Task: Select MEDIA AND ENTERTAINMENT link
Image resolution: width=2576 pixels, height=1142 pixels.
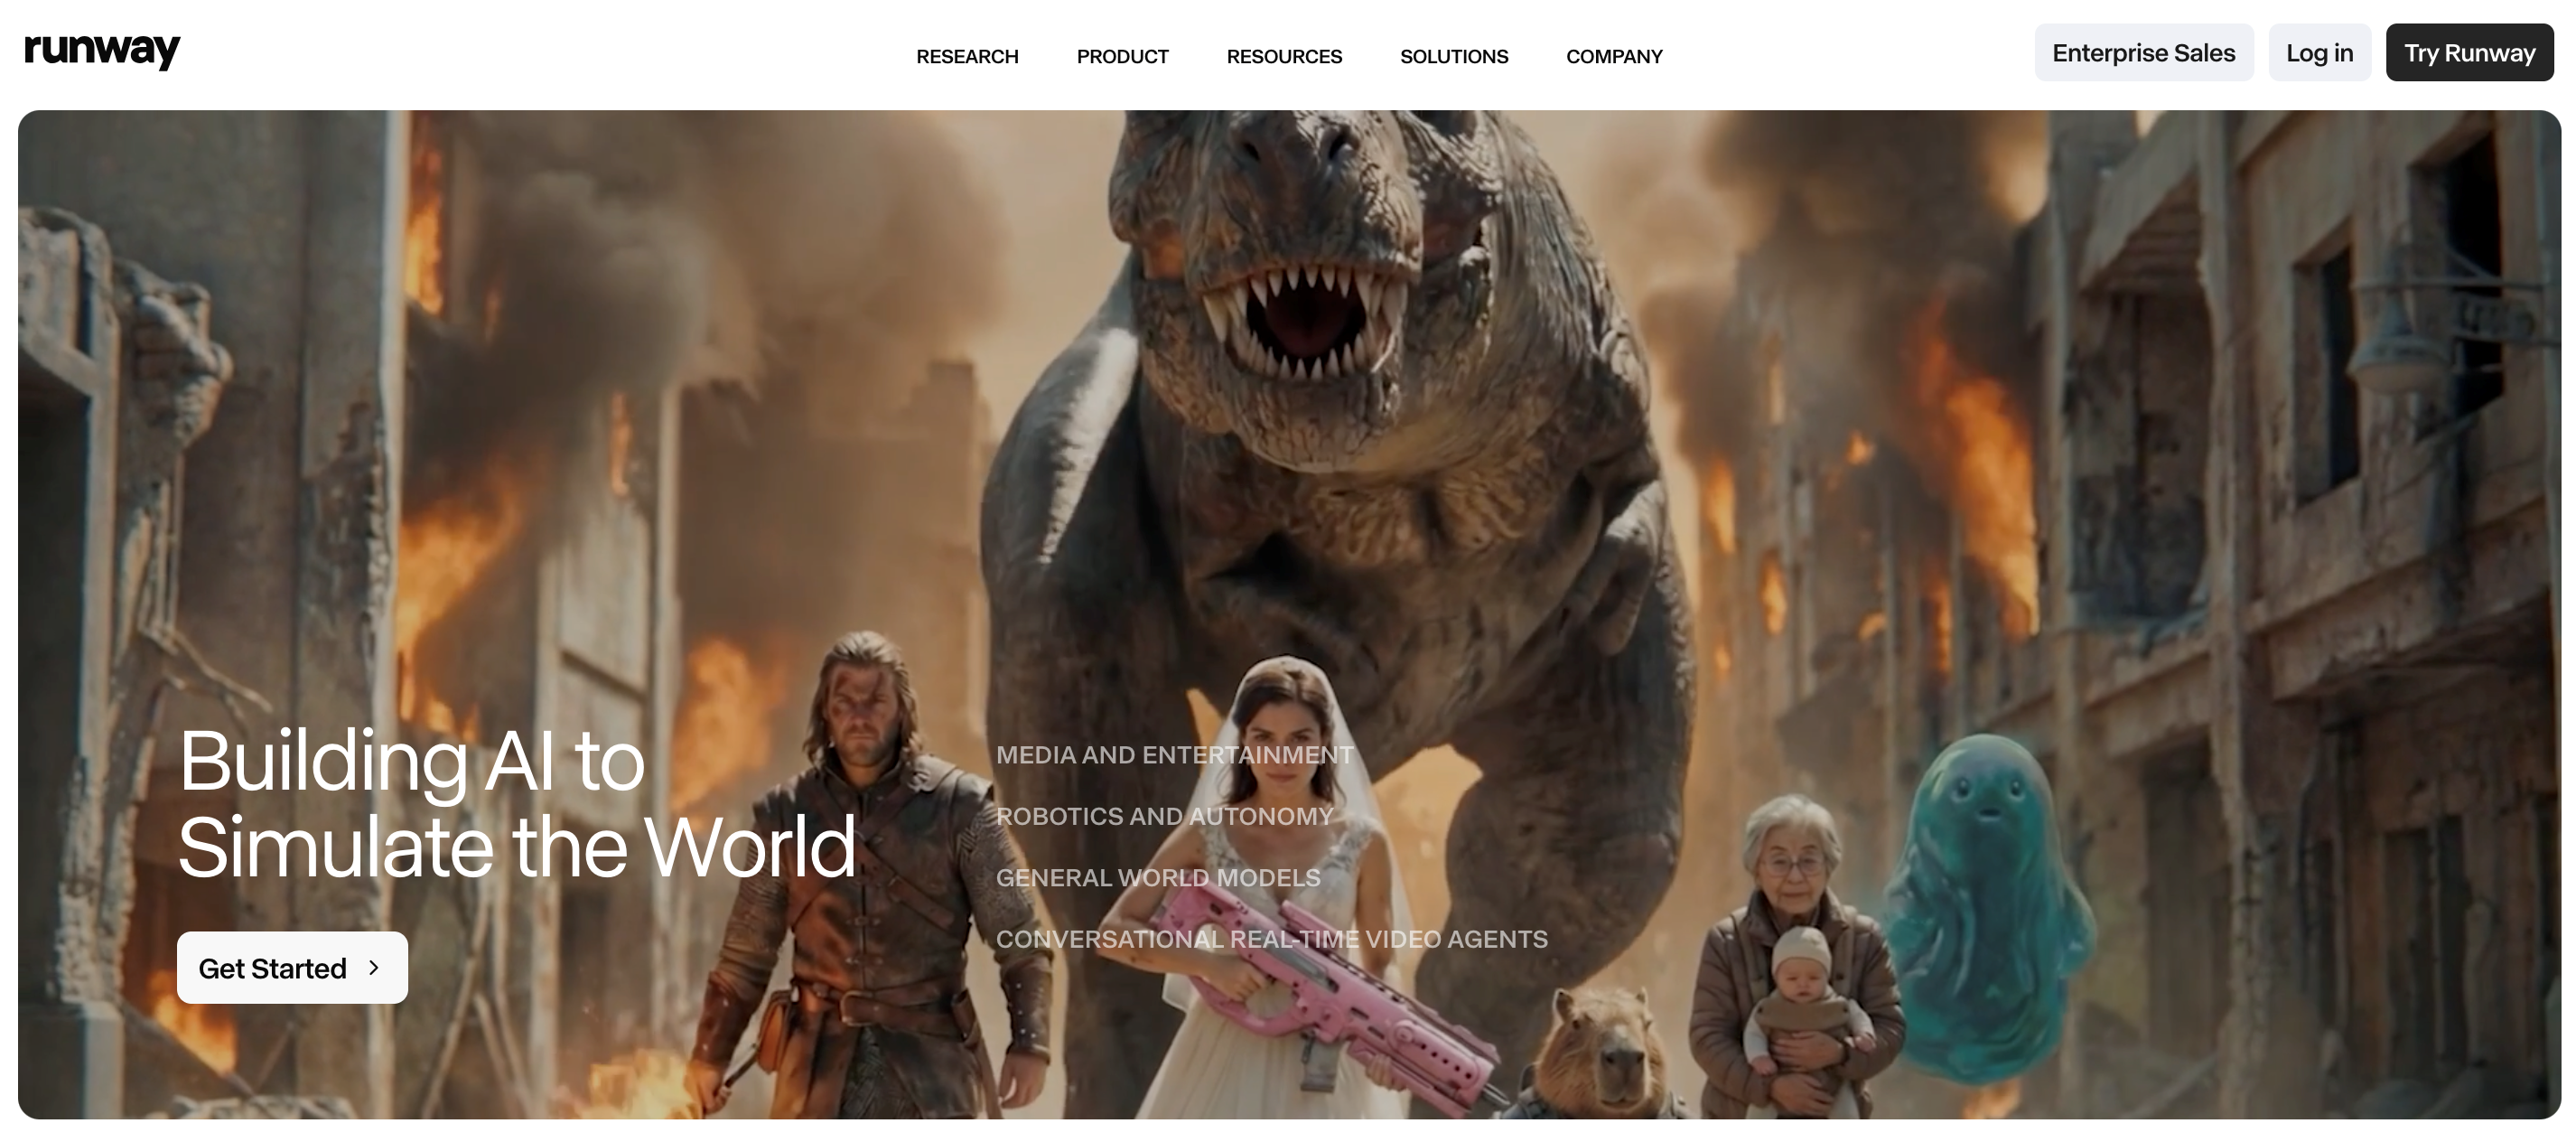Action: [x=1173, y=755]
